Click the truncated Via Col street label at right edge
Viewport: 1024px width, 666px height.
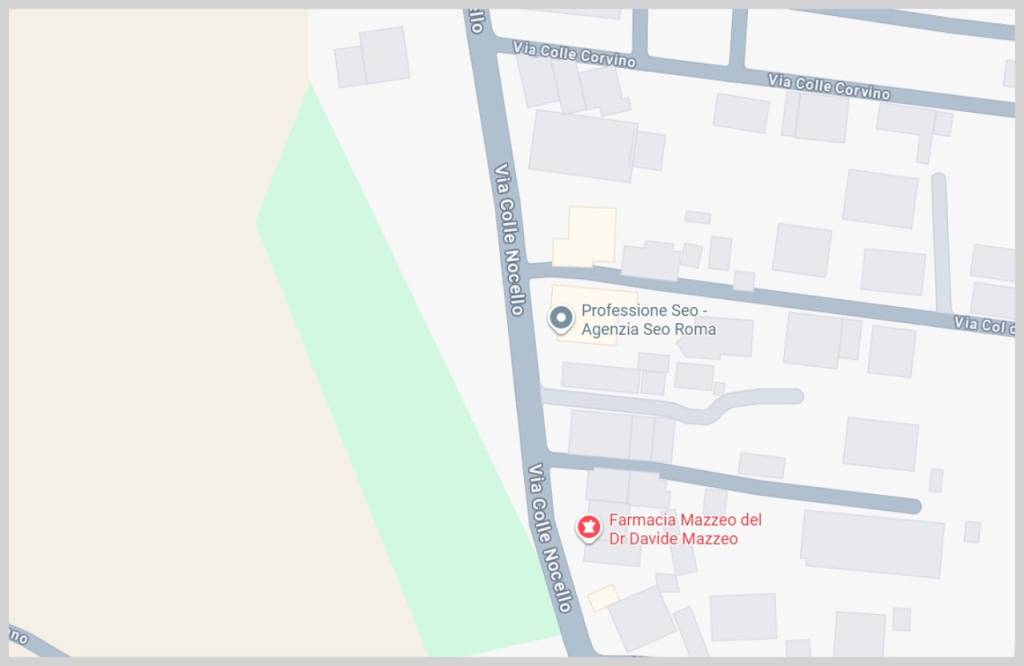984,325
